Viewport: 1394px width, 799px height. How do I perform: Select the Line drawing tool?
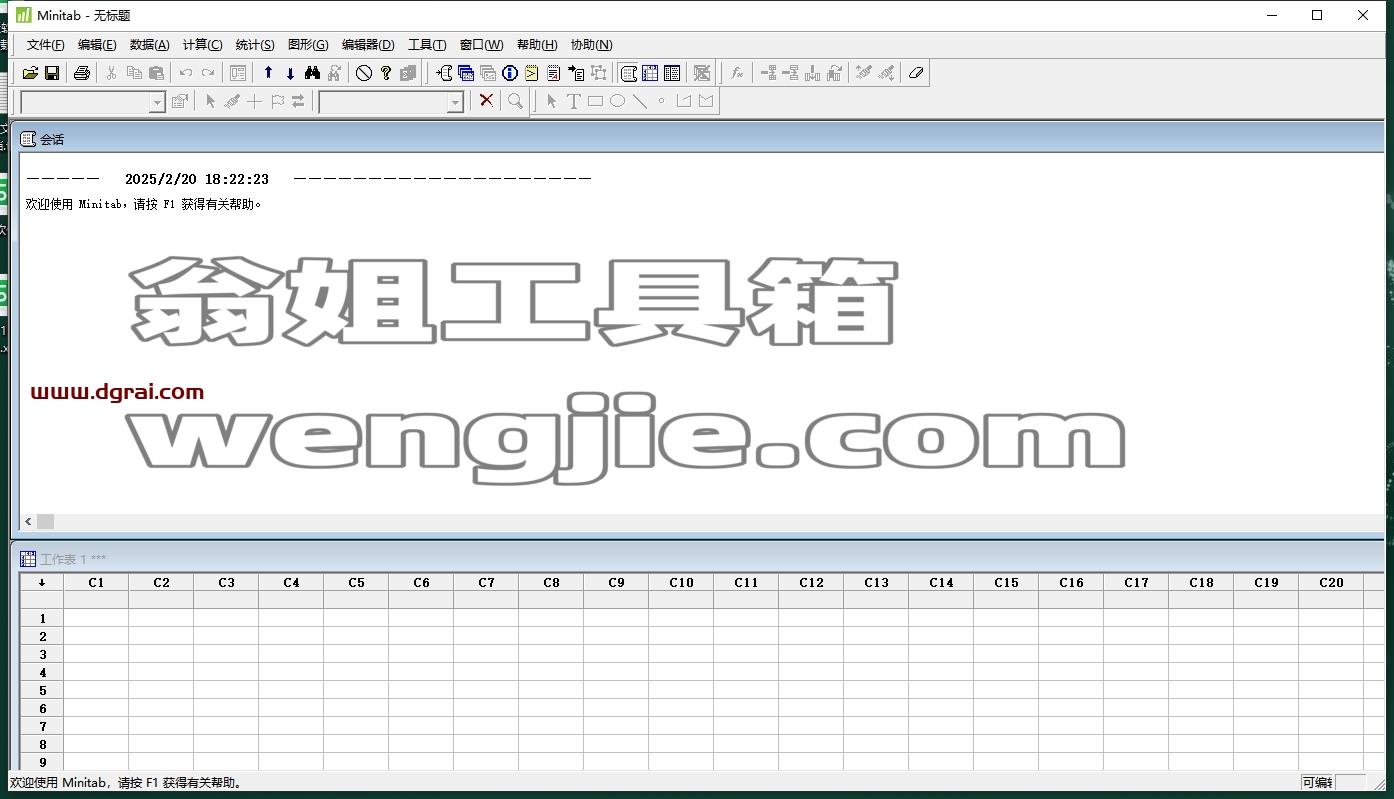click(640, 101)
